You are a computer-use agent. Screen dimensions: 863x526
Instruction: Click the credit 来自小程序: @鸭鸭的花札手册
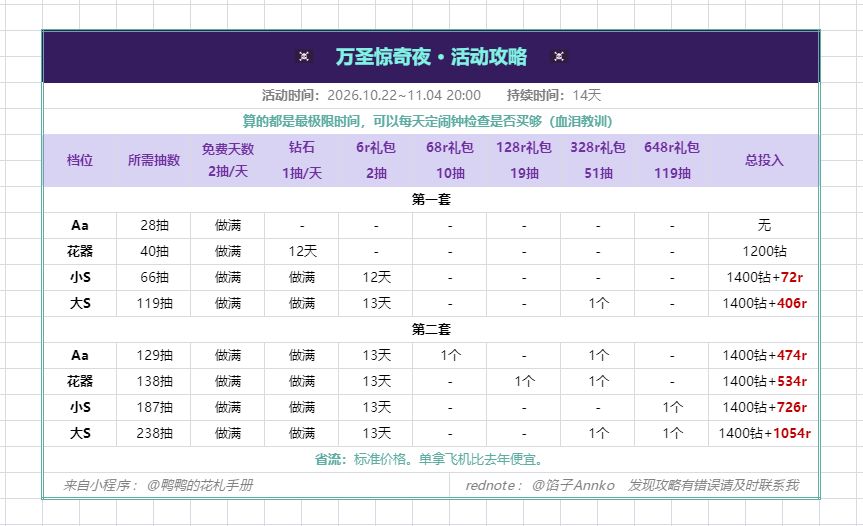click(x=158, y=485)
